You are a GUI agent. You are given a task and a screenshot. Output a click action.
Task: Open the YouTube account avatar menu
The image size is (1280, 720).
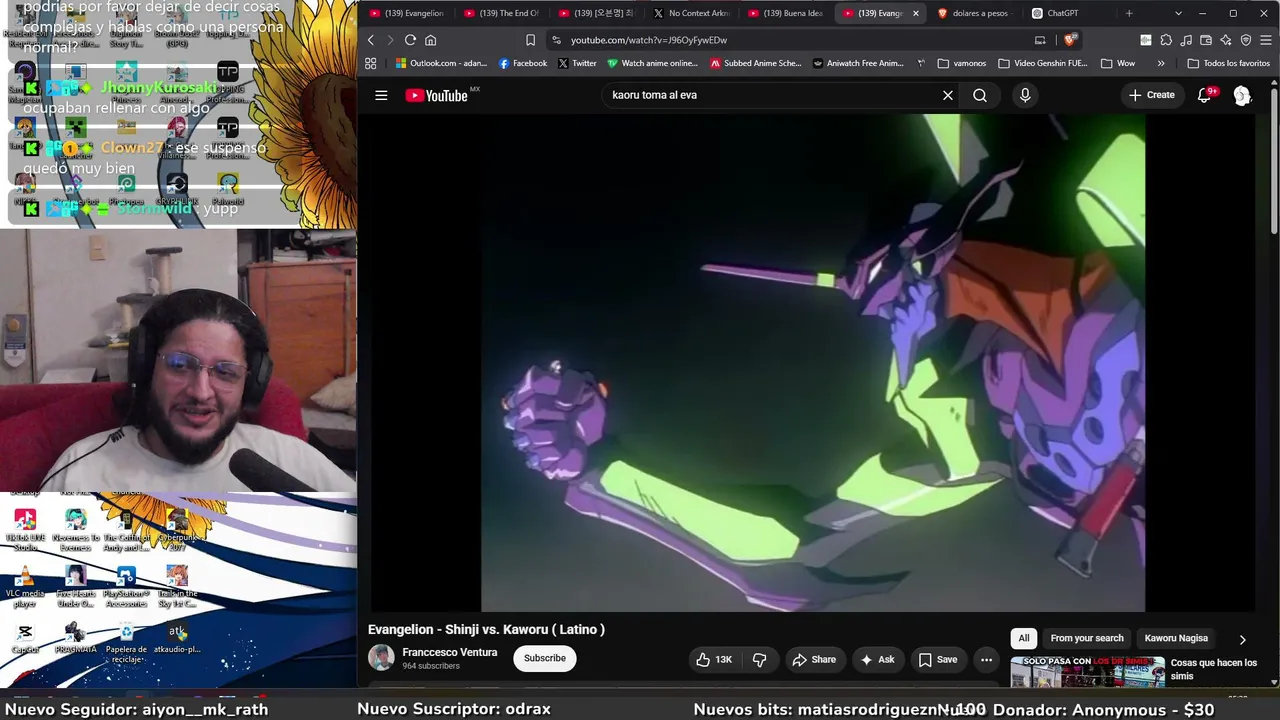1242,95
